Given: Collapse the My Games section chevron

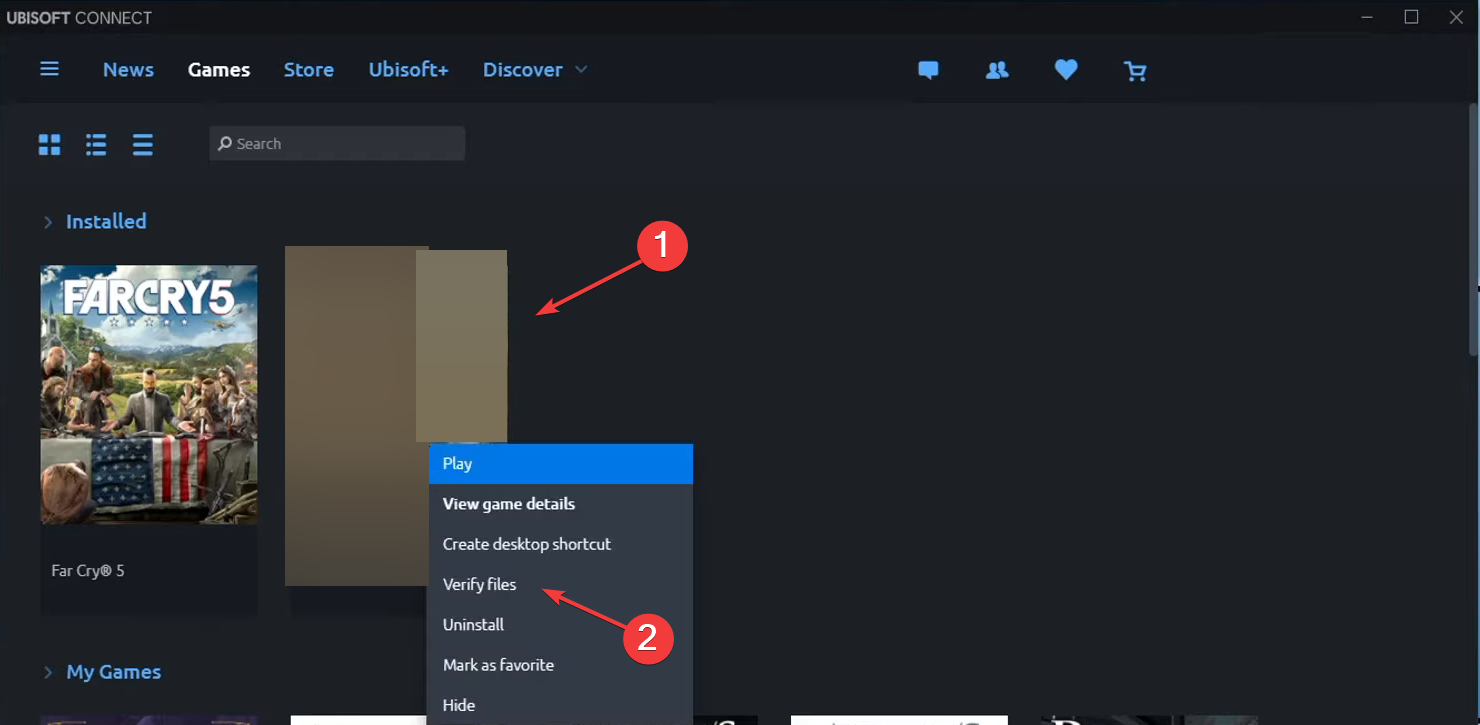Looking at the screenshot, I should [47, 672].
